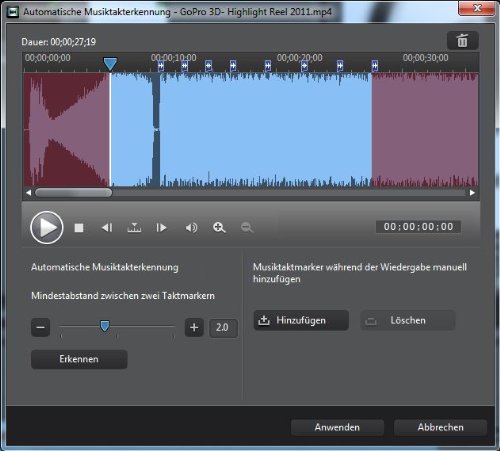Step to the next frame

pos(161,228)
